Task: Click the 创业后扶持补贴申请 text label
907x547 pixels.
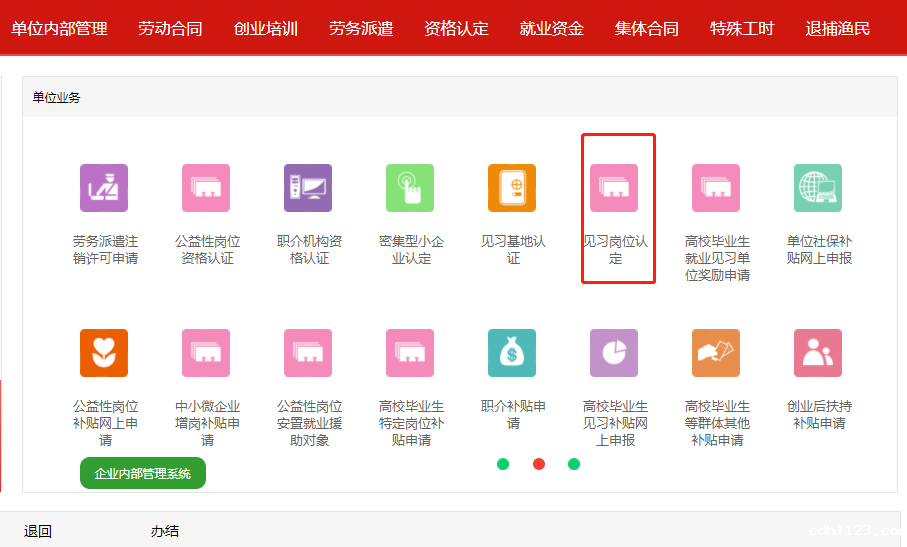Action: (819, 415)
